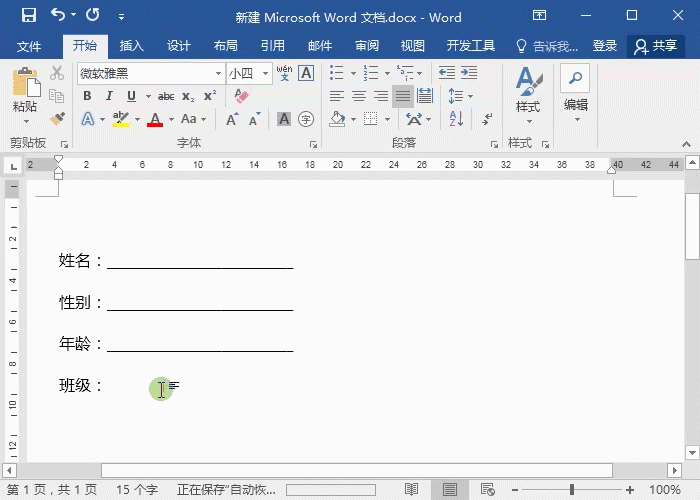Click the 登录 sign-in link
700x500 pixels.
point(605,46)
